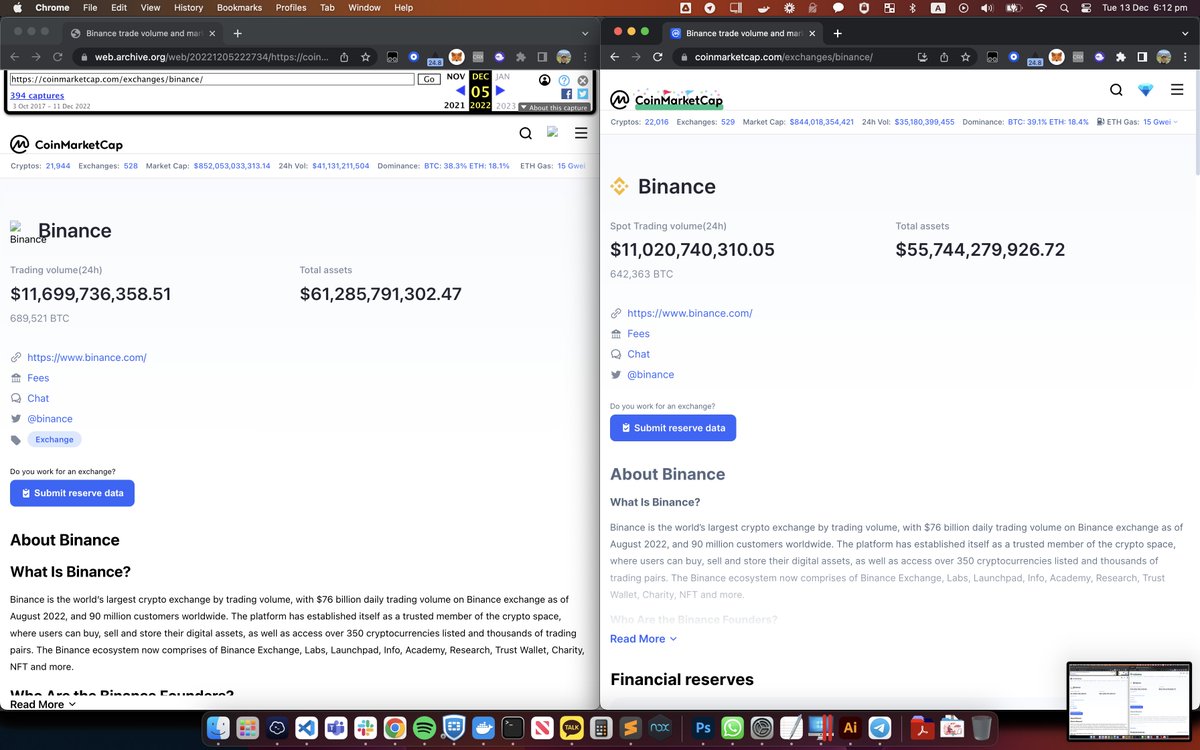Go back in right Chrome window
This screenshot has height=750, width=1200.
(x=614, y=57)
